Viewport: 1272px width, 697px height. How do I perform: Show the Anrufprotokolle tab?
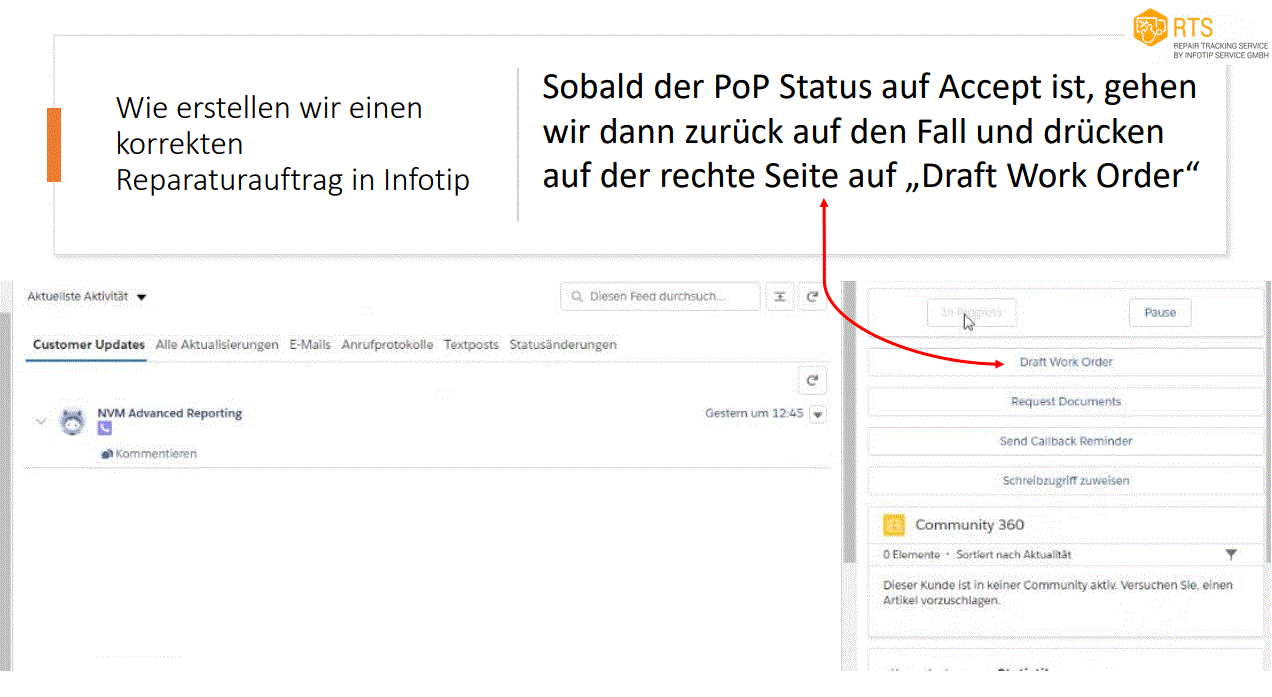tap(388, 345)
